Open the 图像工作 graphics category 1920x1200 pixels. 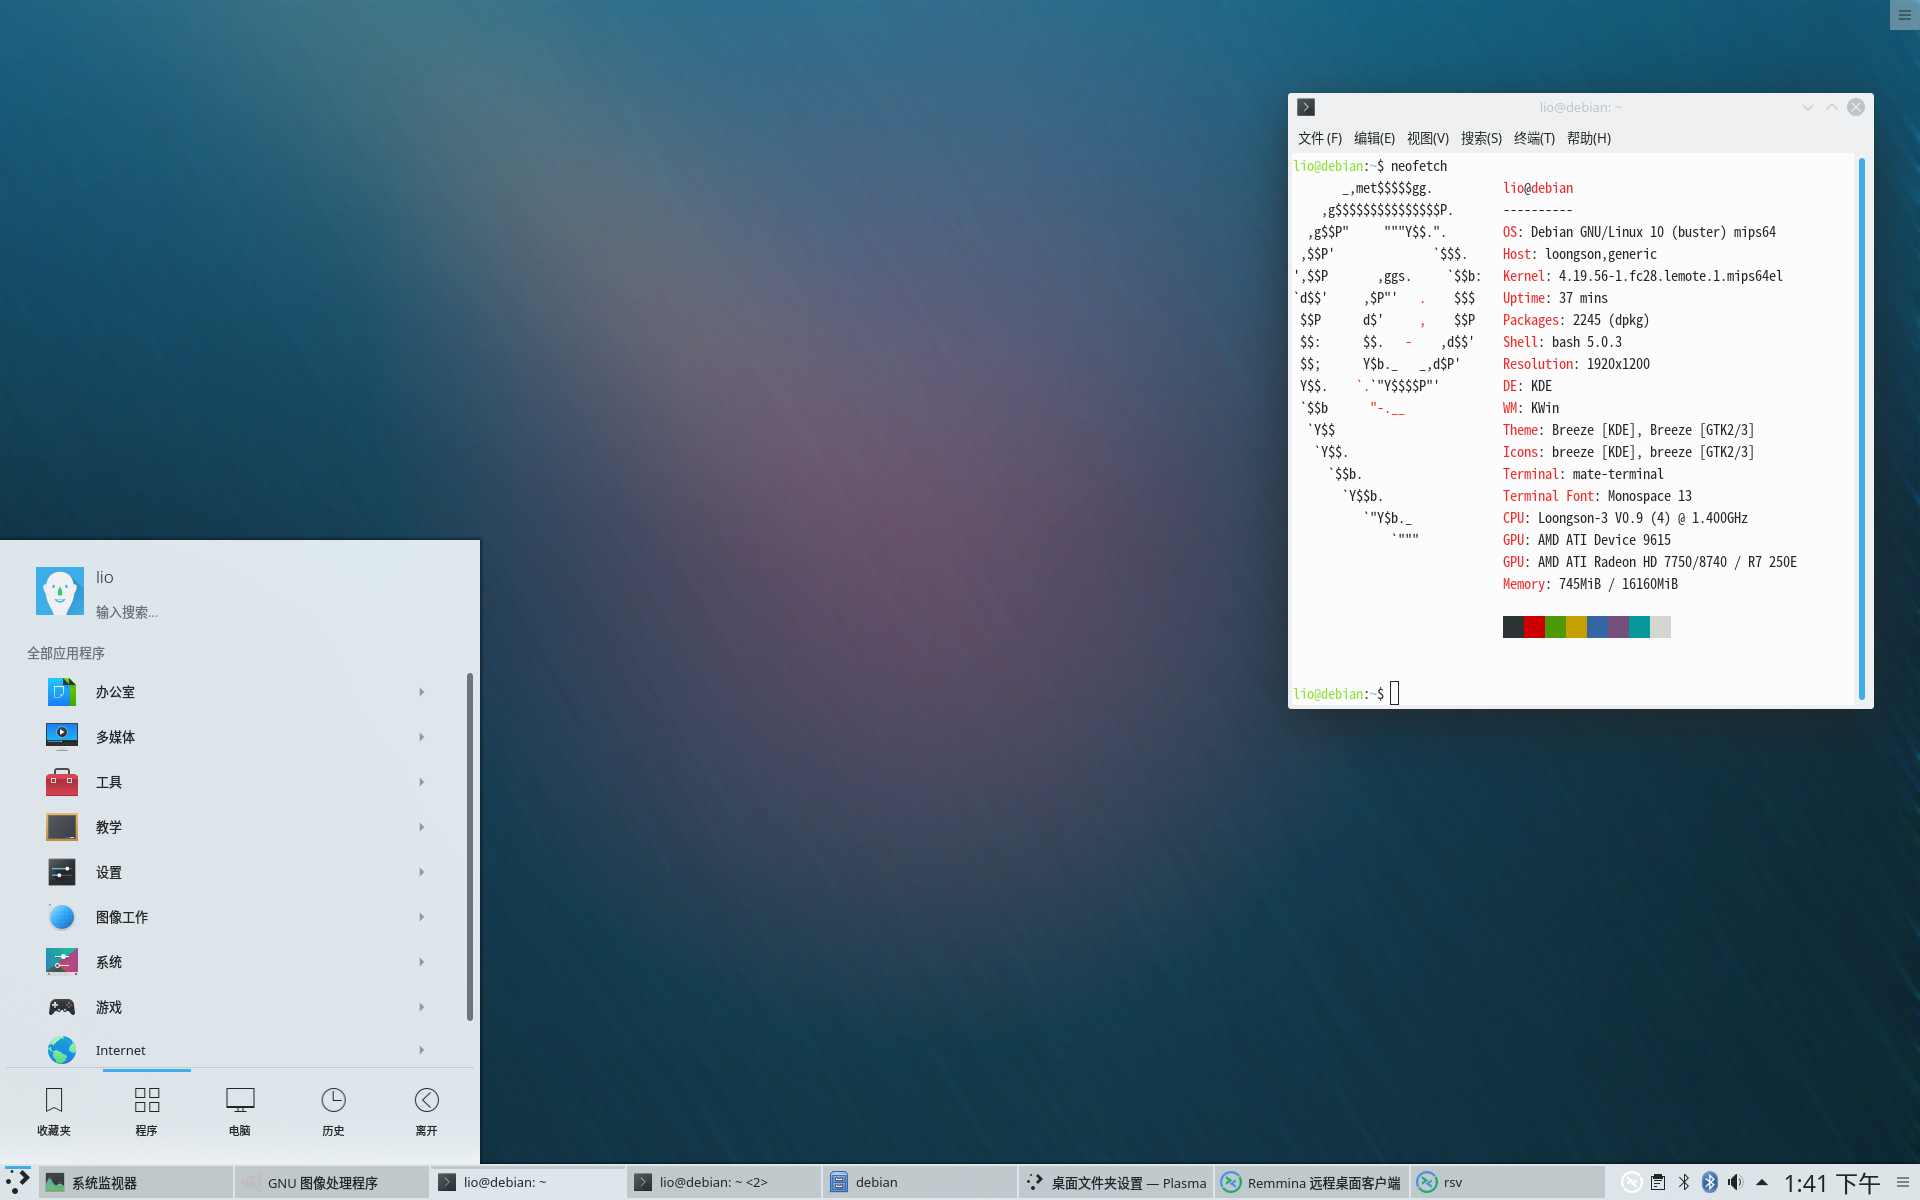(61, 916)
